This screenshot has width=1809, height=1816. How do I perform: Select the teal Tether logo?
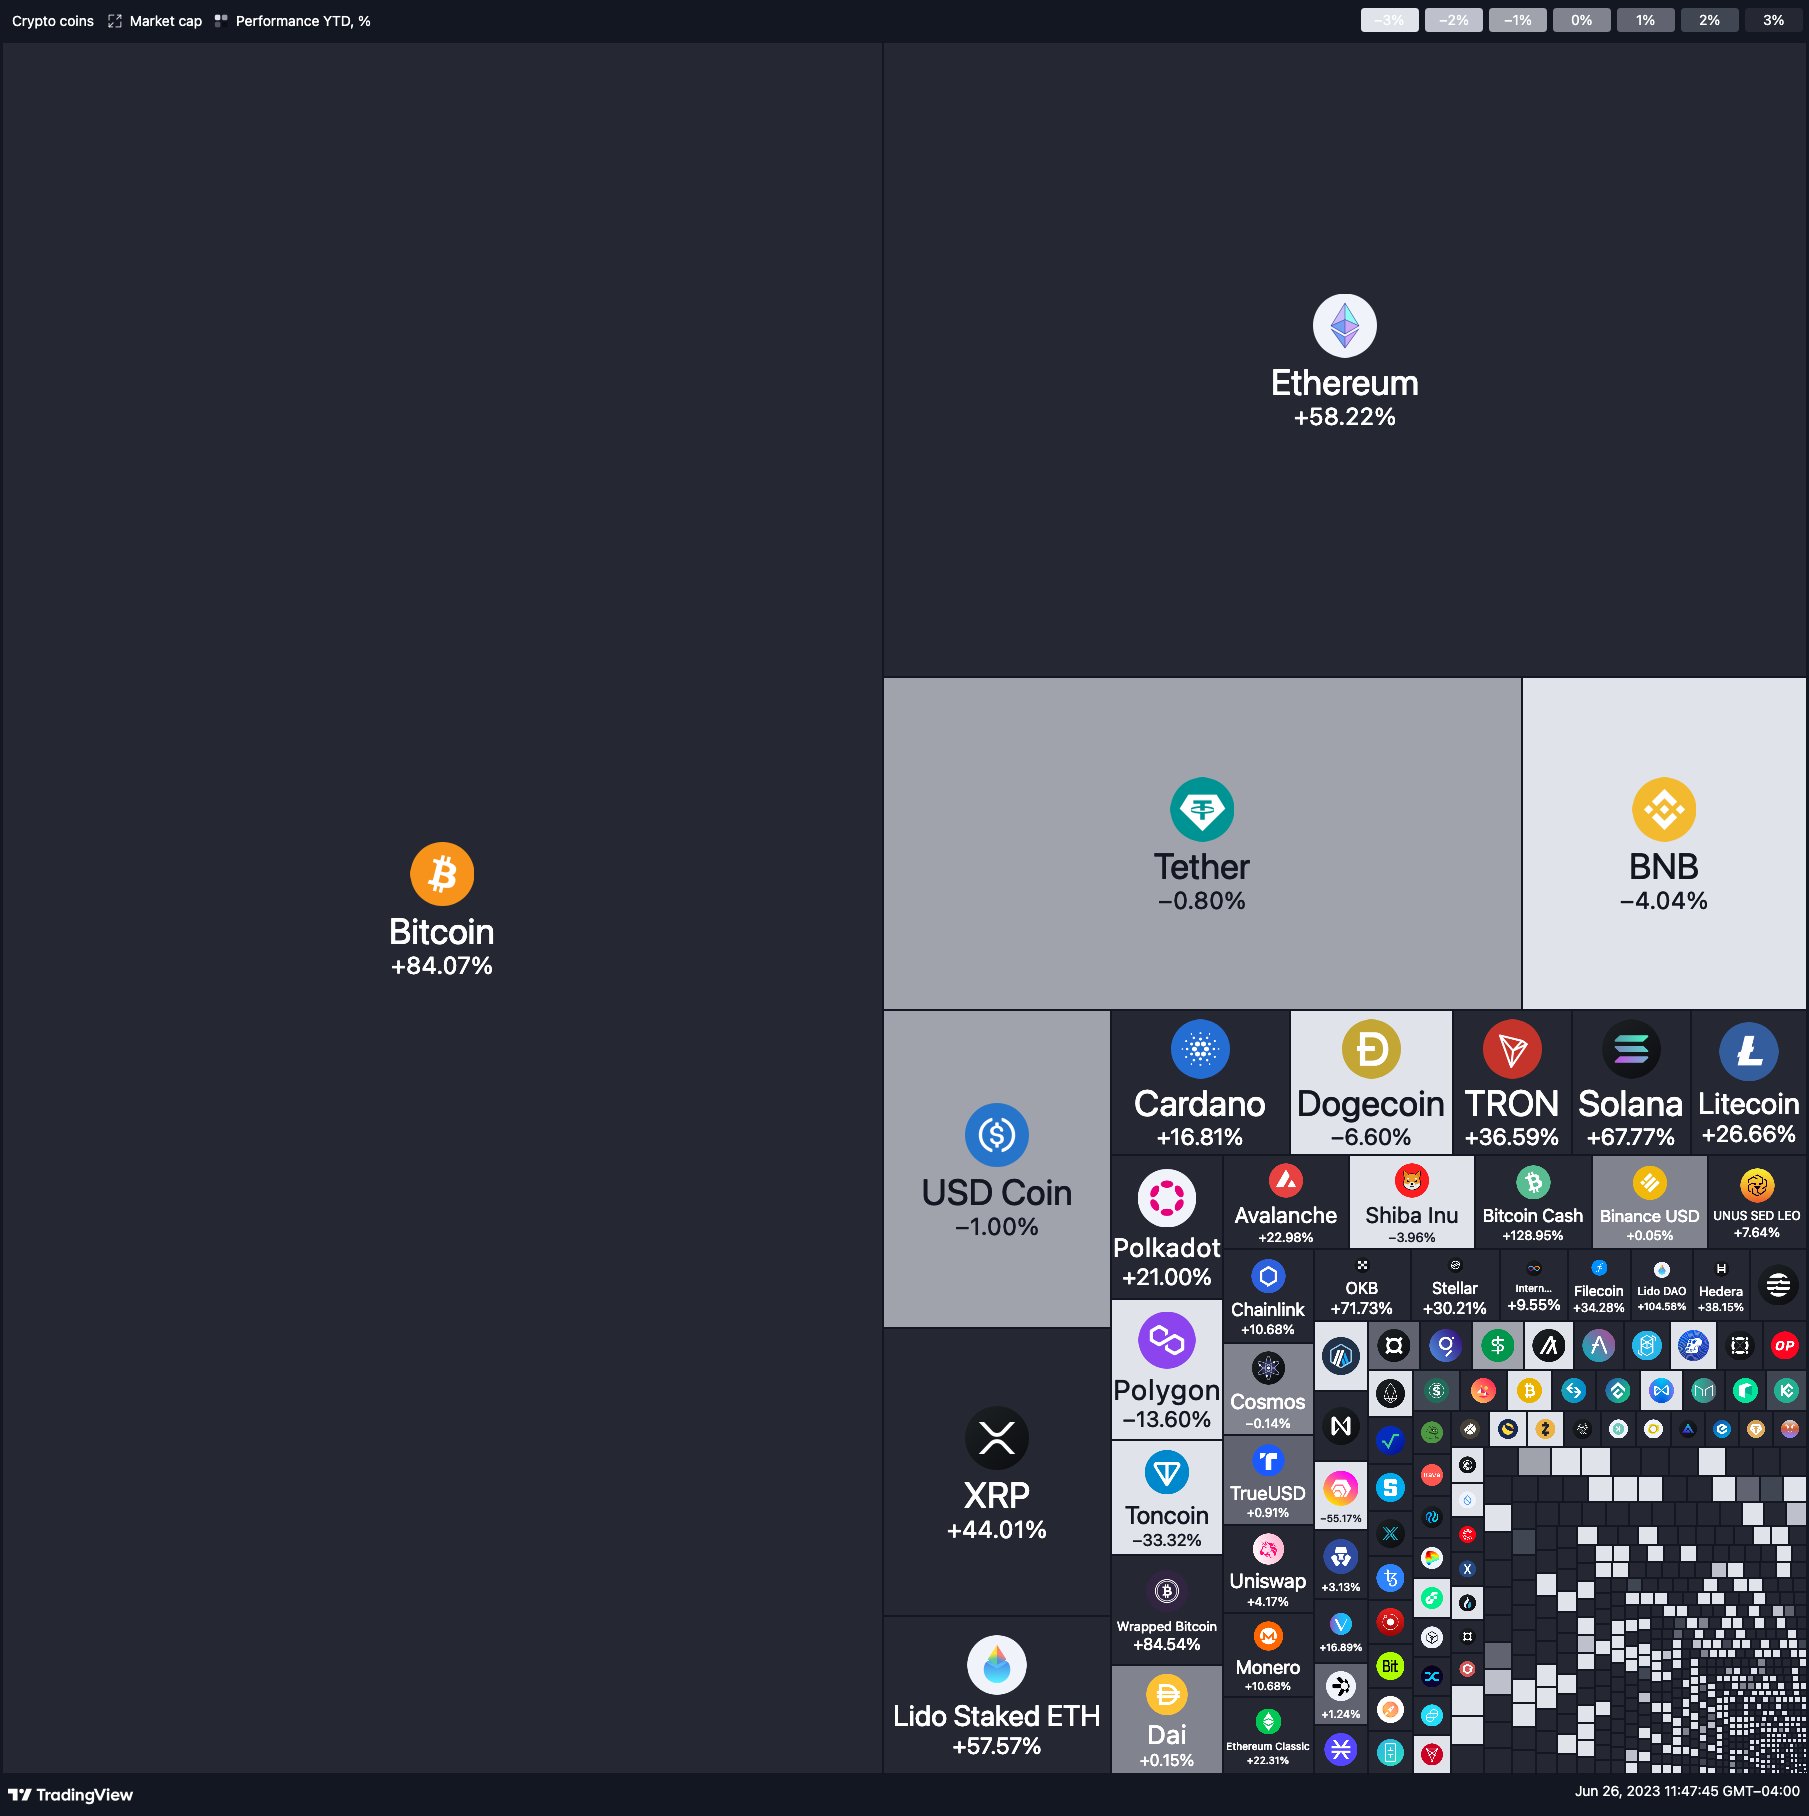(x=1202, y=809)
